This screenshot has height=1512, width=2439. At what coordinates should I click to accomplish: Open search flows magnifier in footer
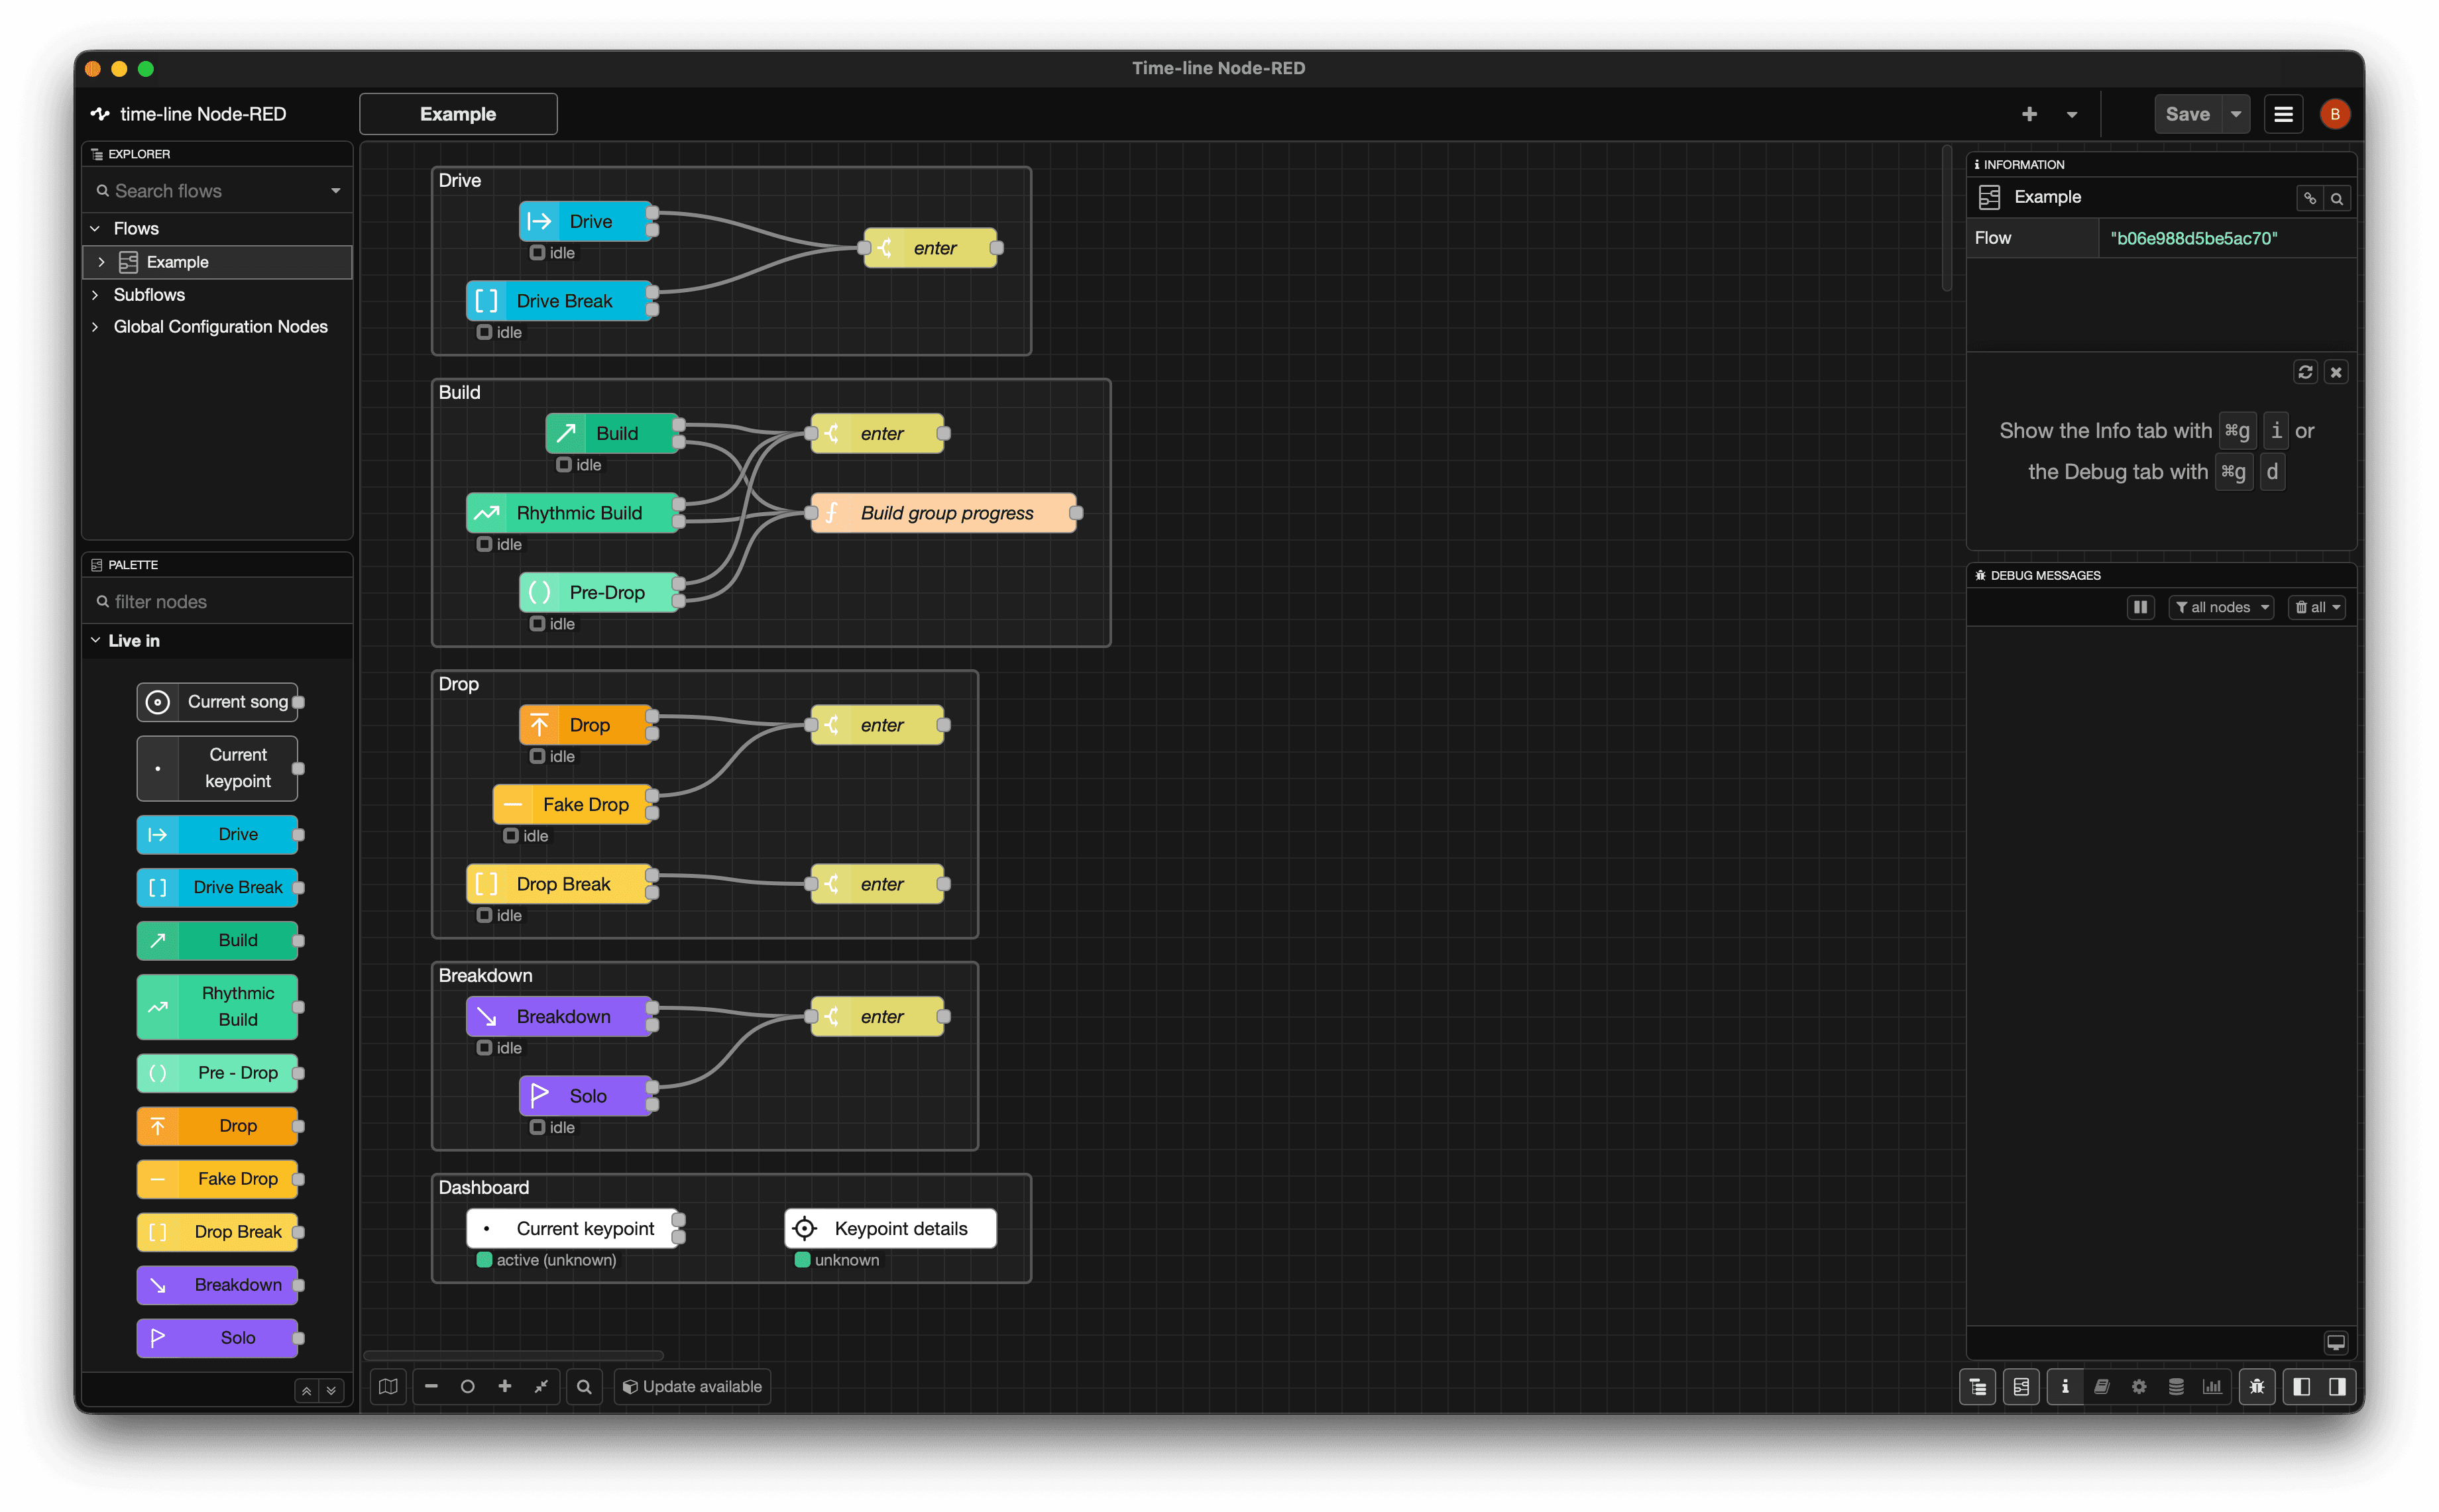pos(584,1386)
